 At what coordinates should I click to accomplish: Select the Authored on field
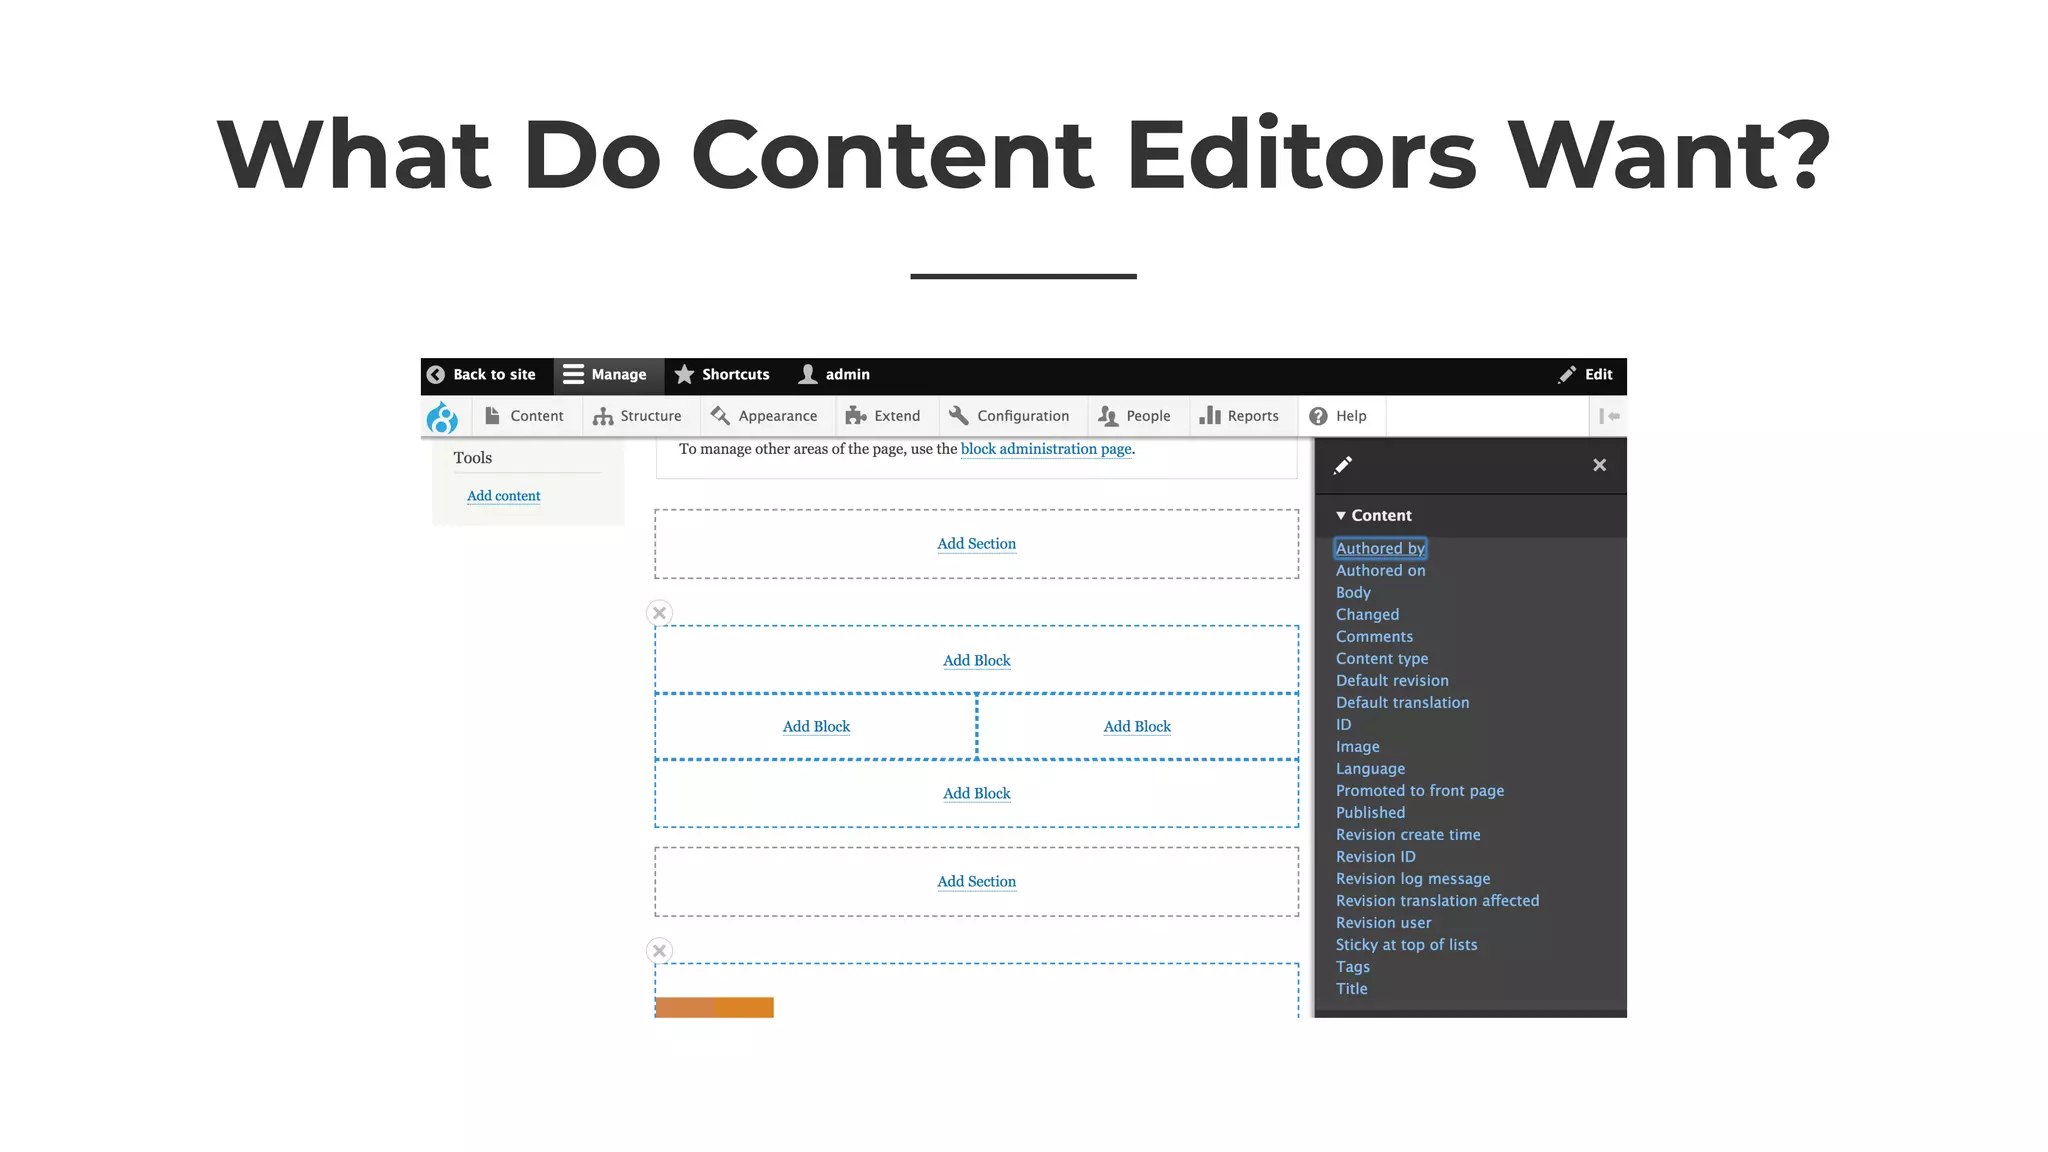(x=1380, y=571)
